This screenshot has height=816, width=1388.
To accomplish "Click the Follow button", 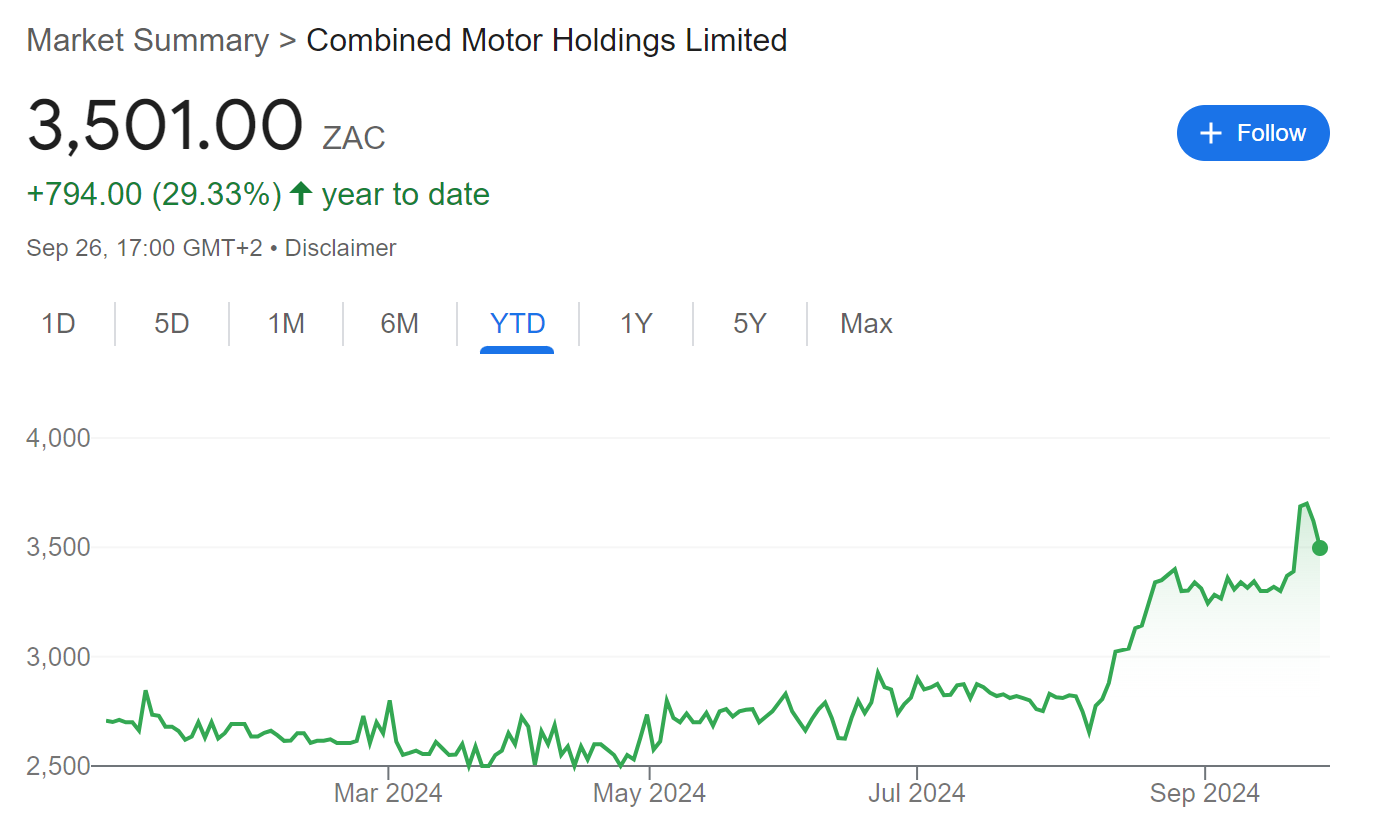I will 1253,133.
